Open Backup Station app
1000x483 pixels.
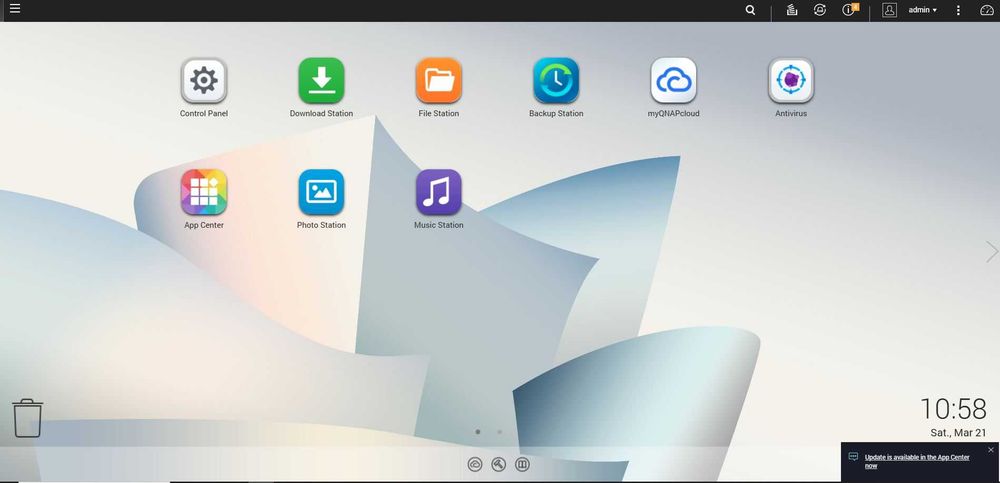point(556,80)
